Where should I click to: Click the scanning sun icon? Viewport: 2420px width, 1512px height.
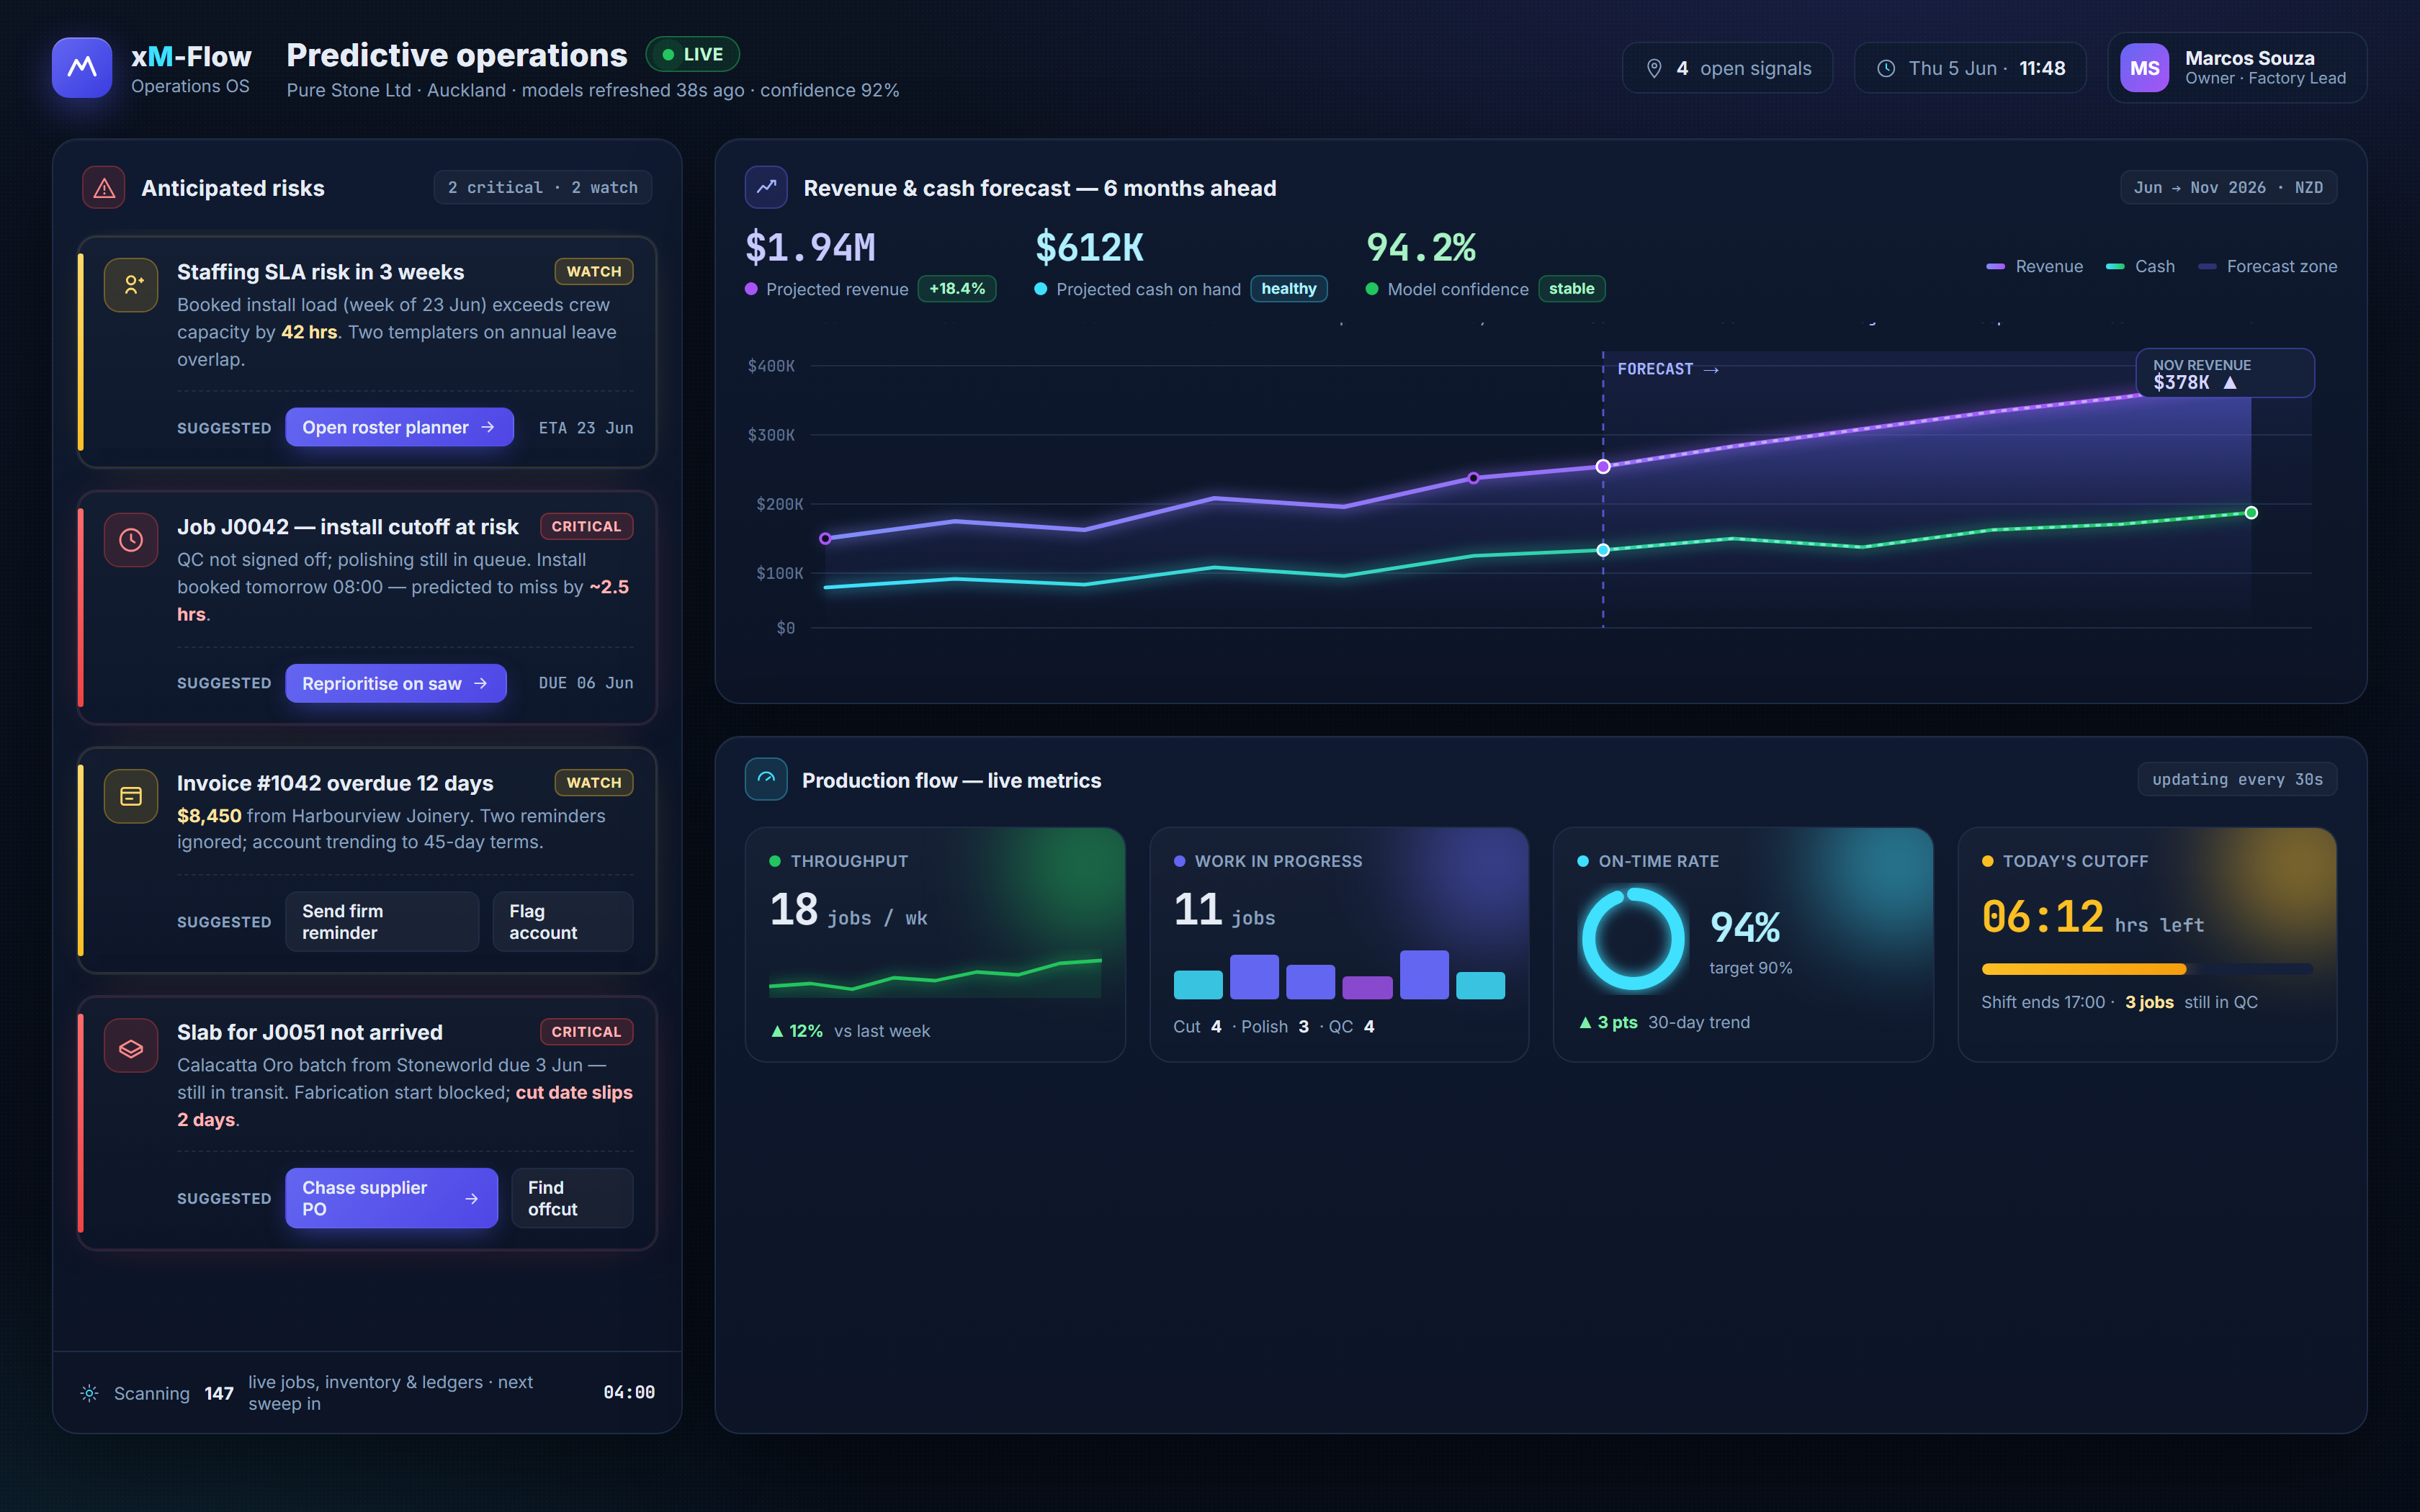pos(89,1393)
